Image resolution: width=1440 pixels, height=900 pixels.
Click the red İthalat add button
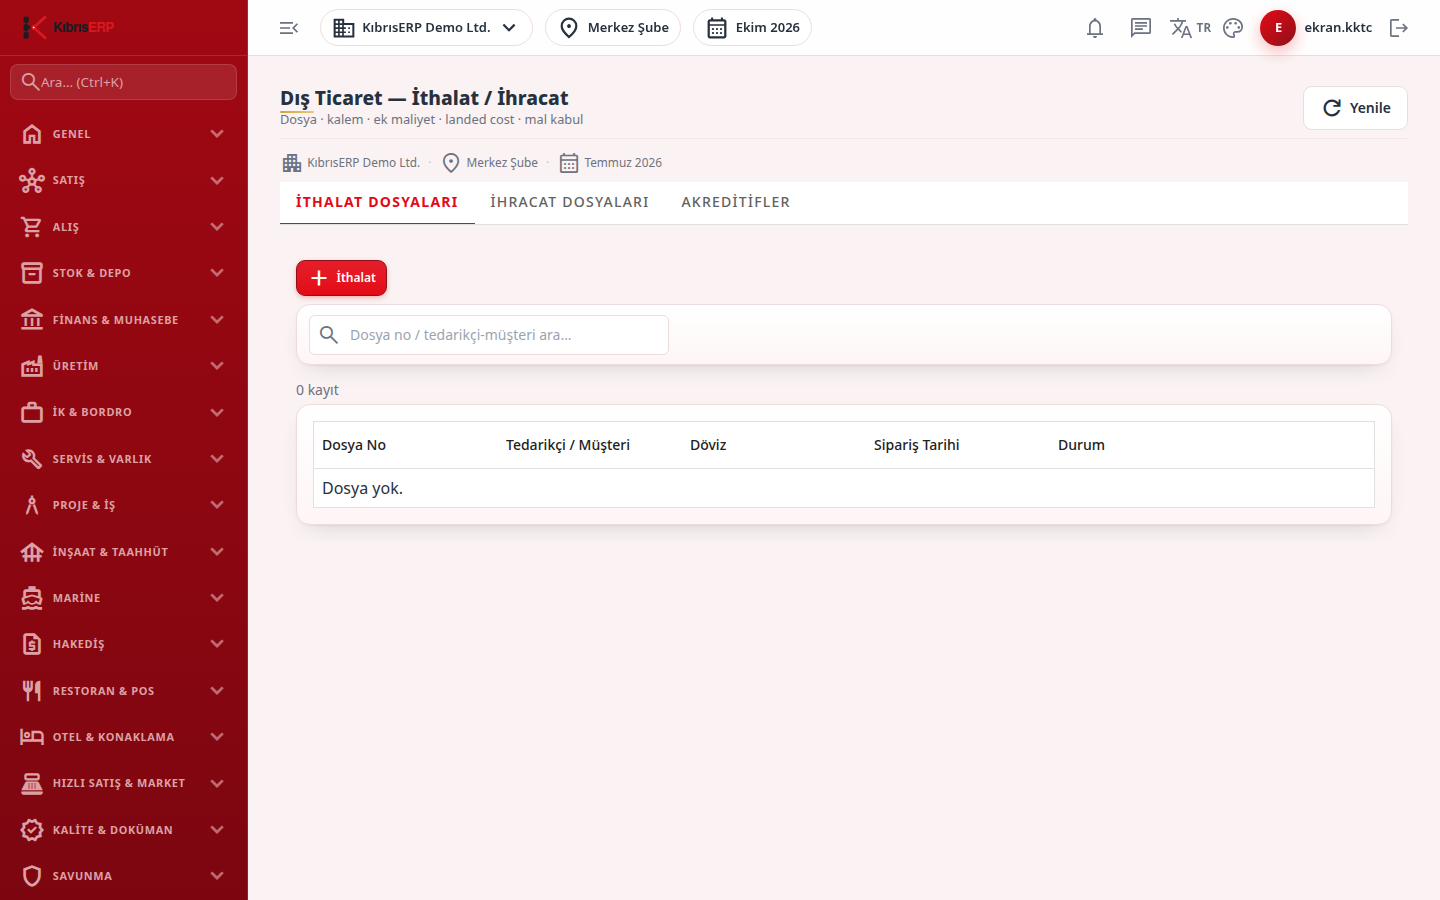tap(341, 278)
